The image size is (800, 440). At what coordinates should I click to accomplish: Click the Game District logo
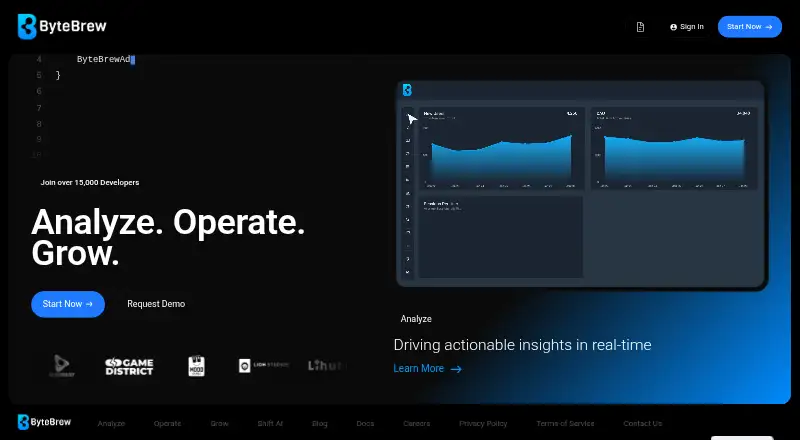(x=129, y=366)
